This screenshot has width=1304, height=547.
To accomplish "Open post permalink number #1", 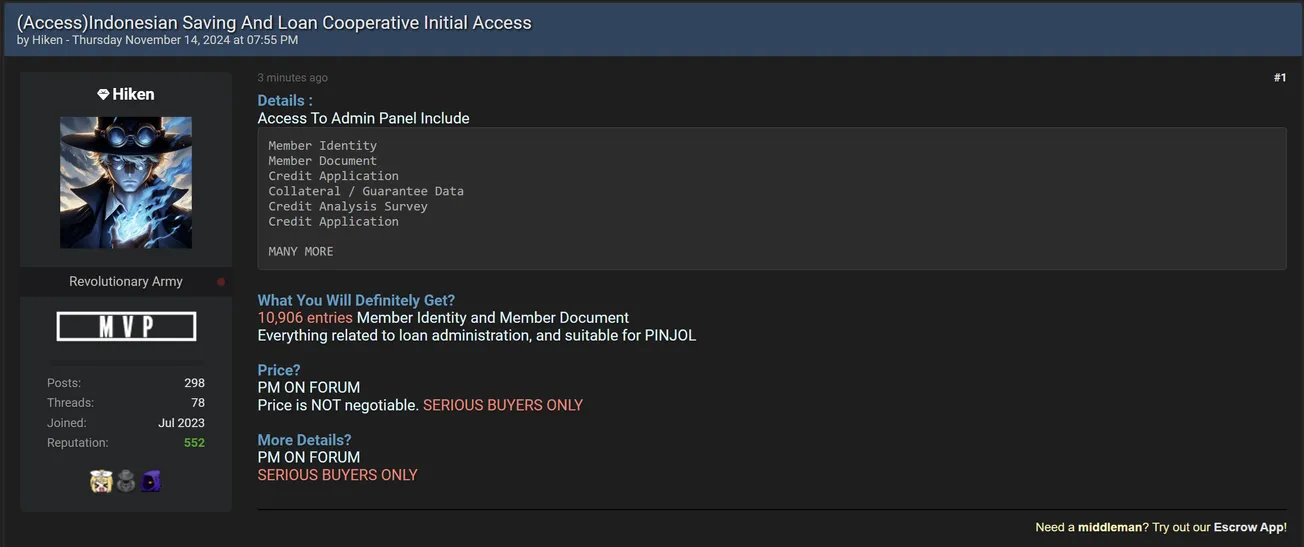I will pyautogui.click(x=1279, y=78).
